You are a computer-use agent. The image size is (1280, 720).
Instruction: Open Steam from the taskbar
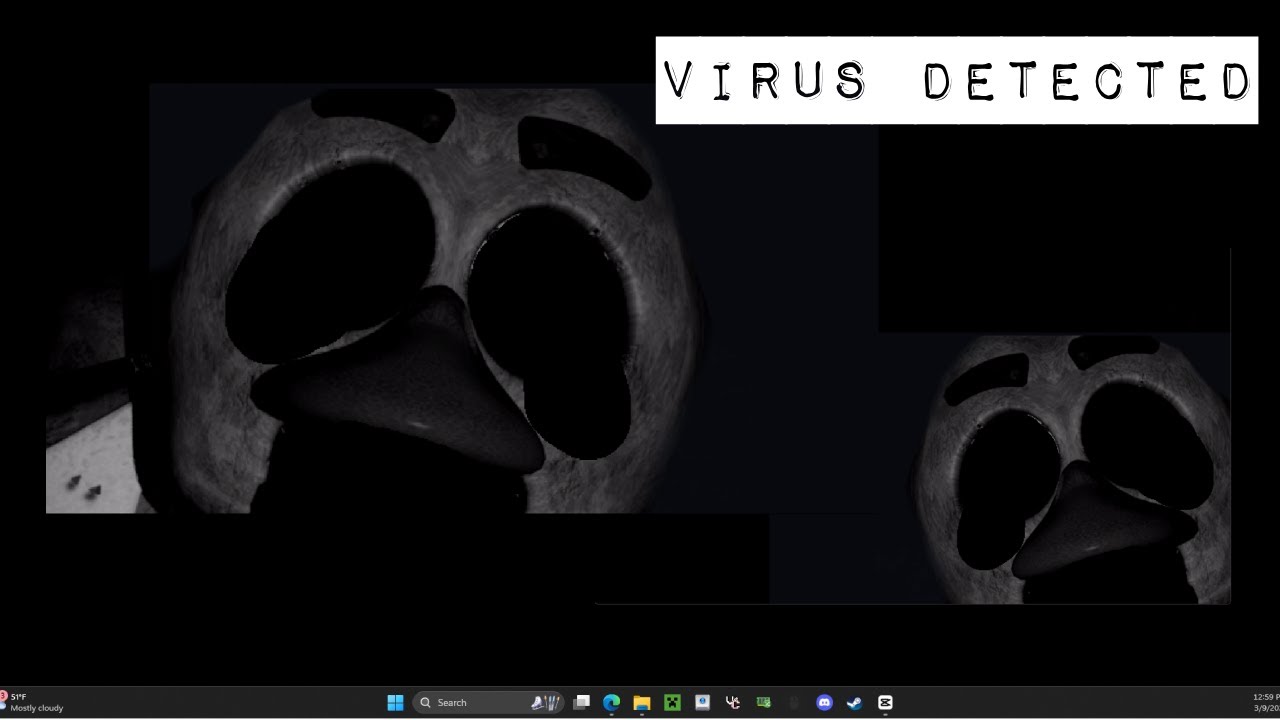coord(854,702)
